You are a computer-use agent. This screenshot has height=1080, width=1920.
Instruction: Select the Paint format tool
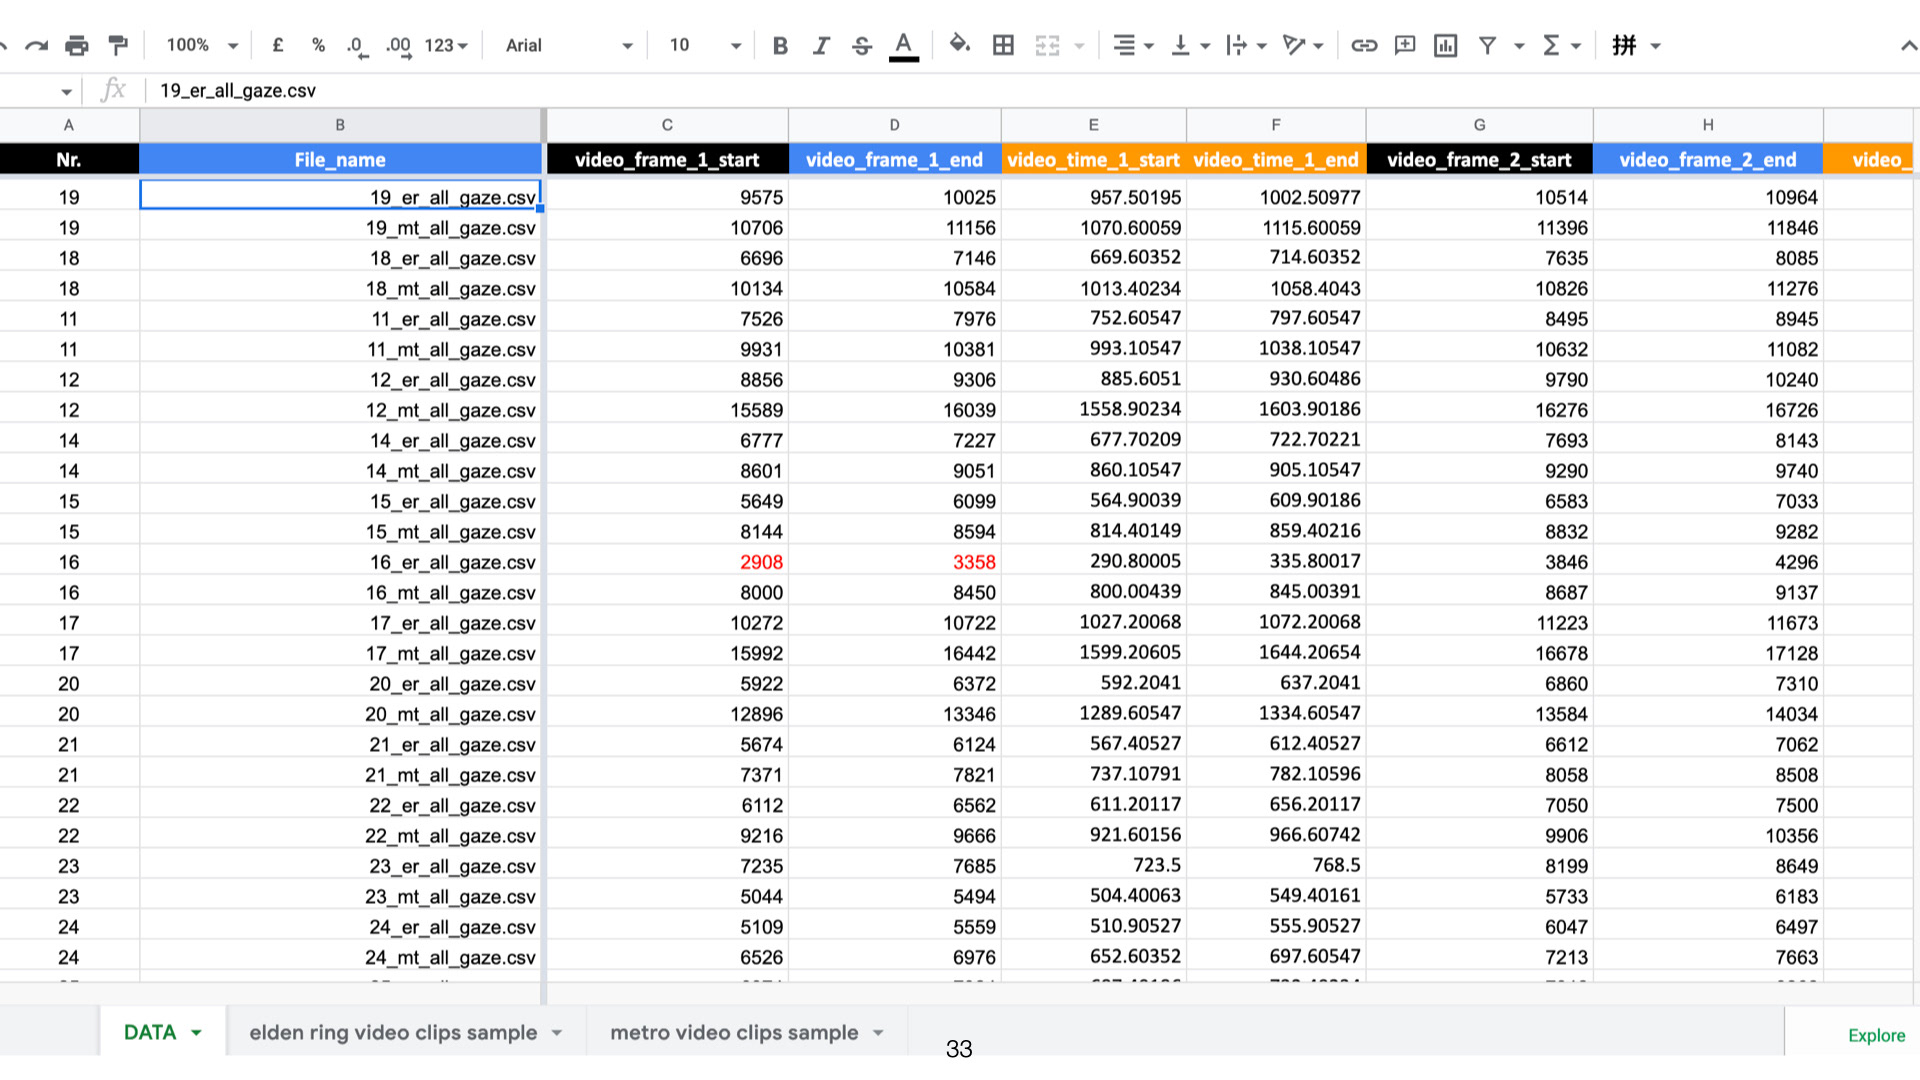tap(118, 45)
